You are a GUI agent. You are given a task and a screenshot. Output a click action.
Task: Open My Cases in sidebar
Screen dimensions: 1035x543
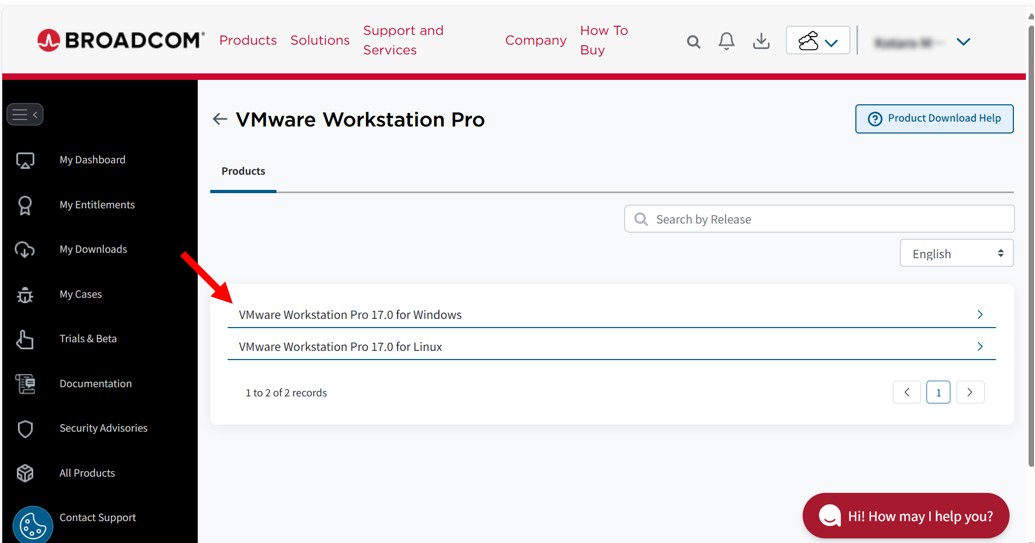tap(81, 294)
